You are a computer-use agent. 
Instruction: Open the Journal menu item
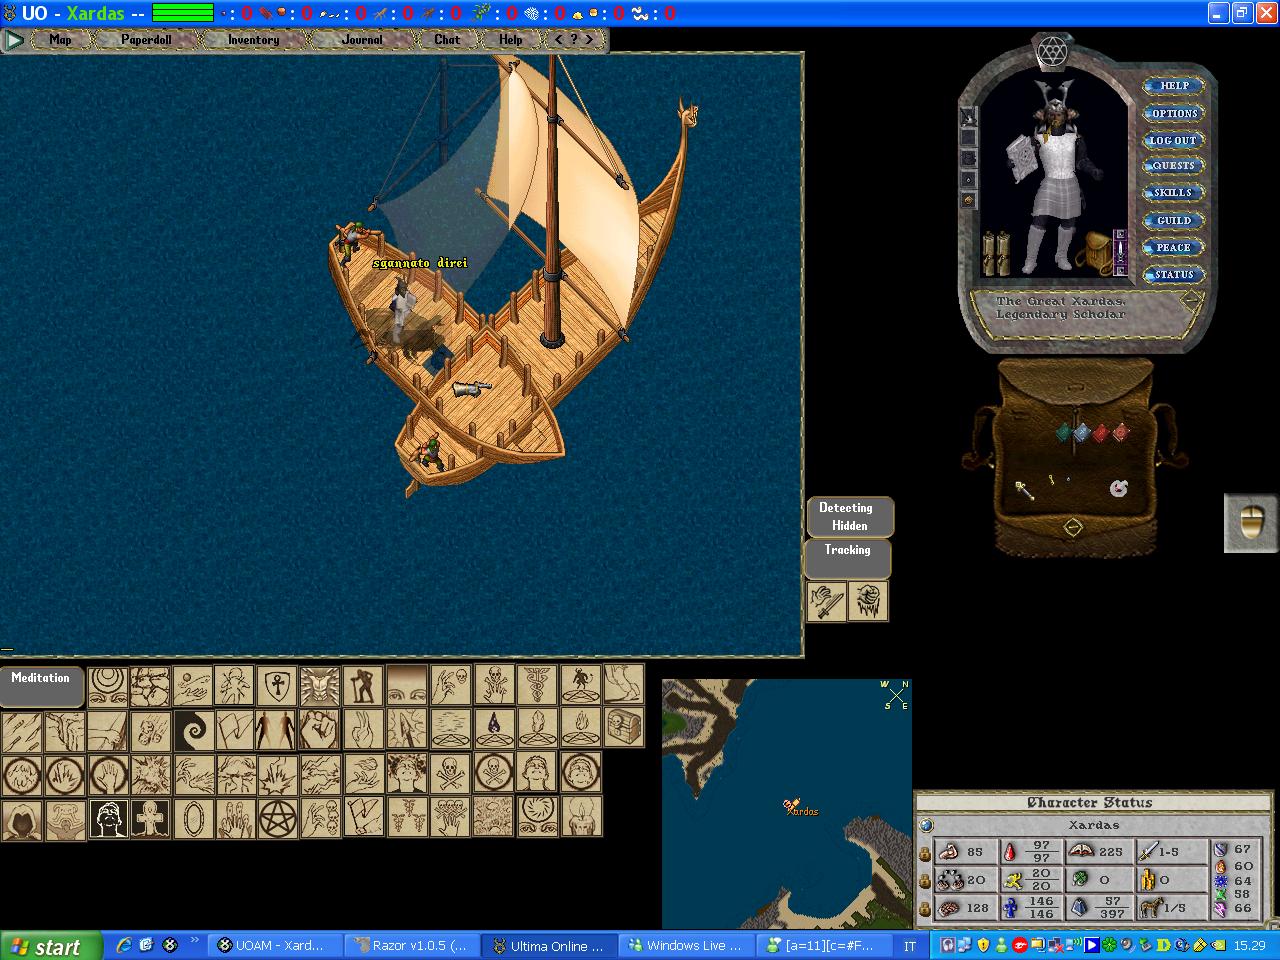click(x=361, y=40)
